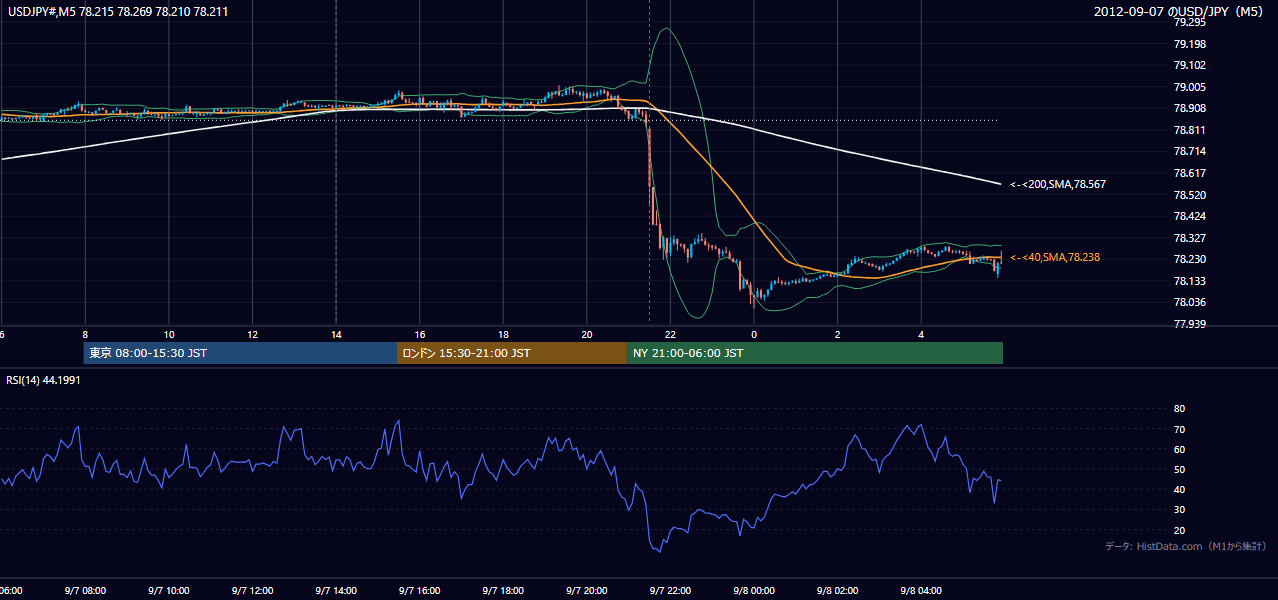1278x600 pixels.
Task: Click the 9/7 18:00 bottom time label
Action: click(x=503, y=591)
